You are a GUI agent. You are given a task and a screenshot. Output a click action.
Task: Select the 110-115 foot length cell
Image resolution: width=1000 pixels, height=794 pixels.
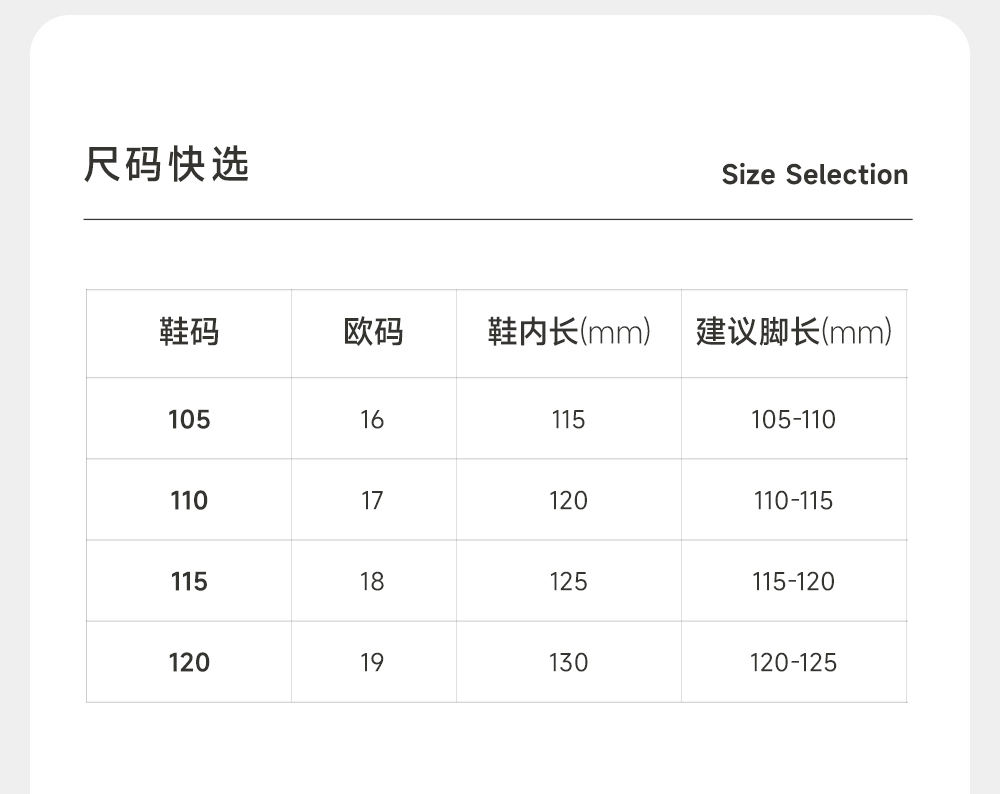click(793, 501)
